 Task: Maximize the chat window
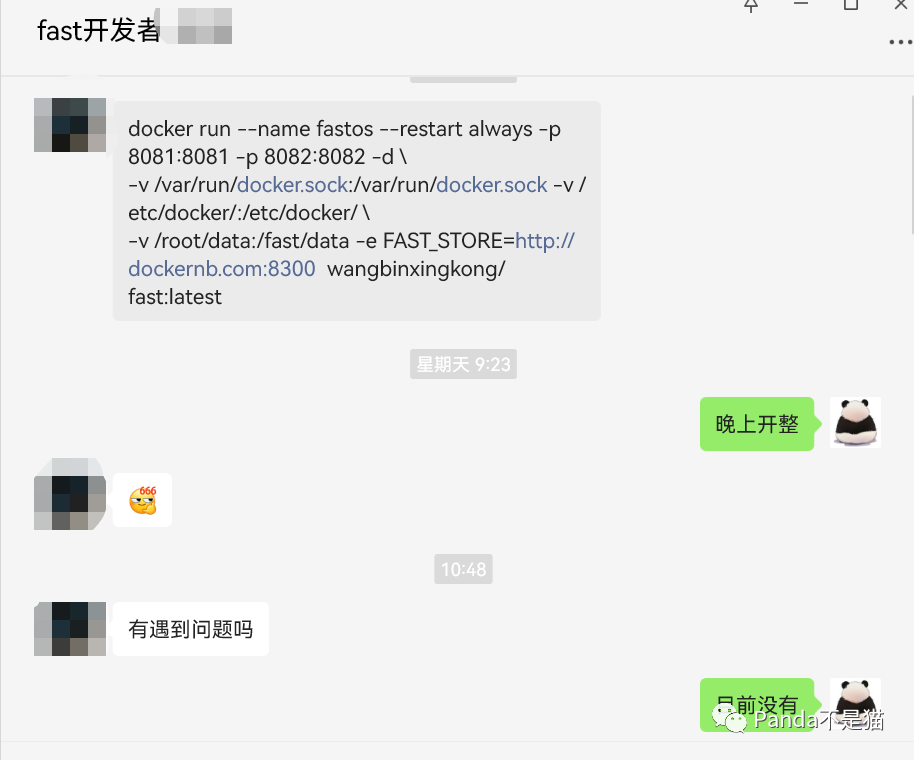851,5
